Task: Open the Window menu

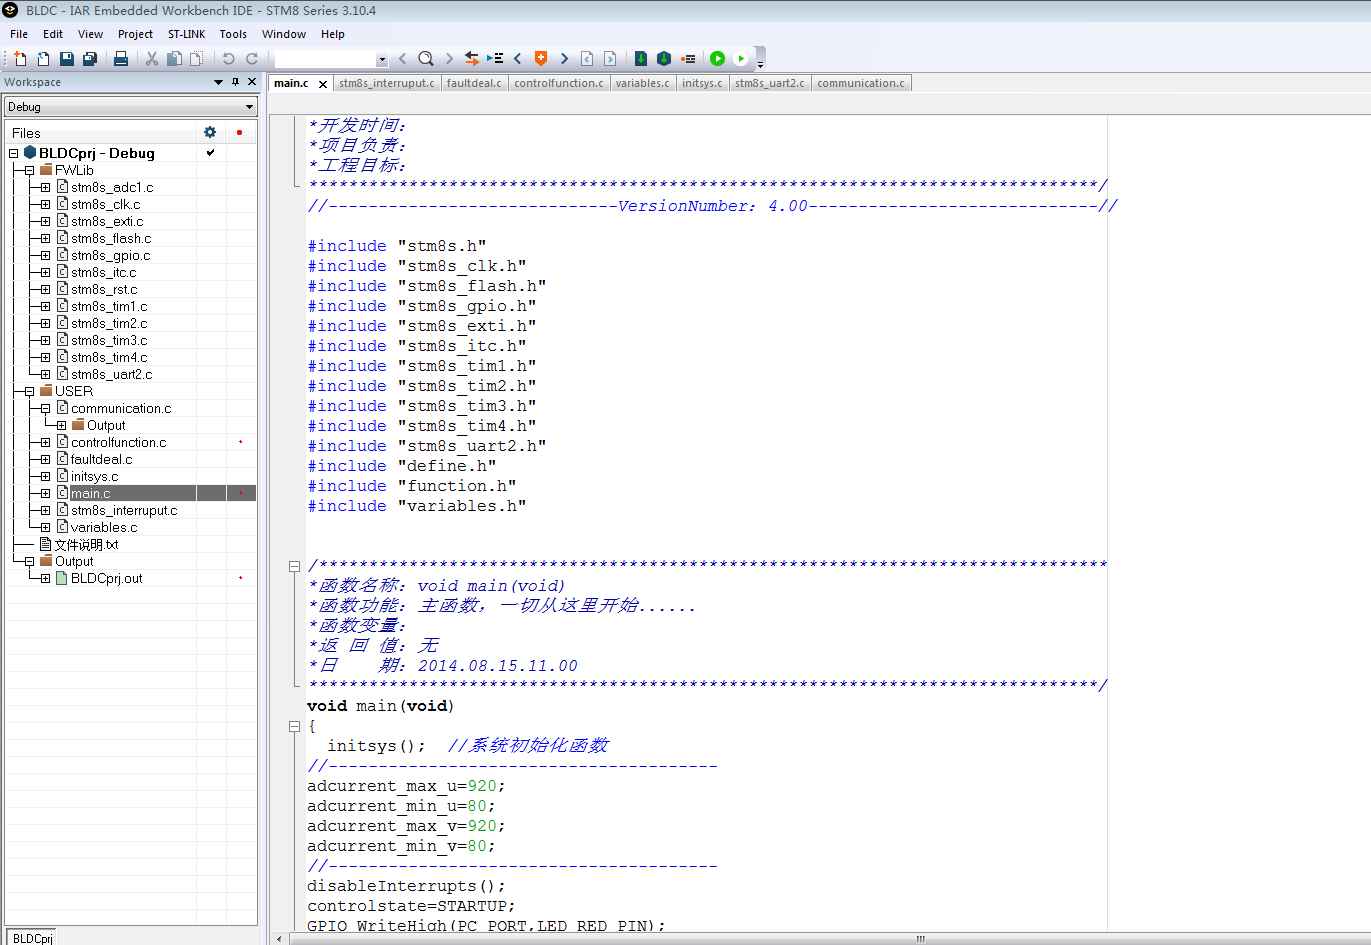Action: (284, 34)
